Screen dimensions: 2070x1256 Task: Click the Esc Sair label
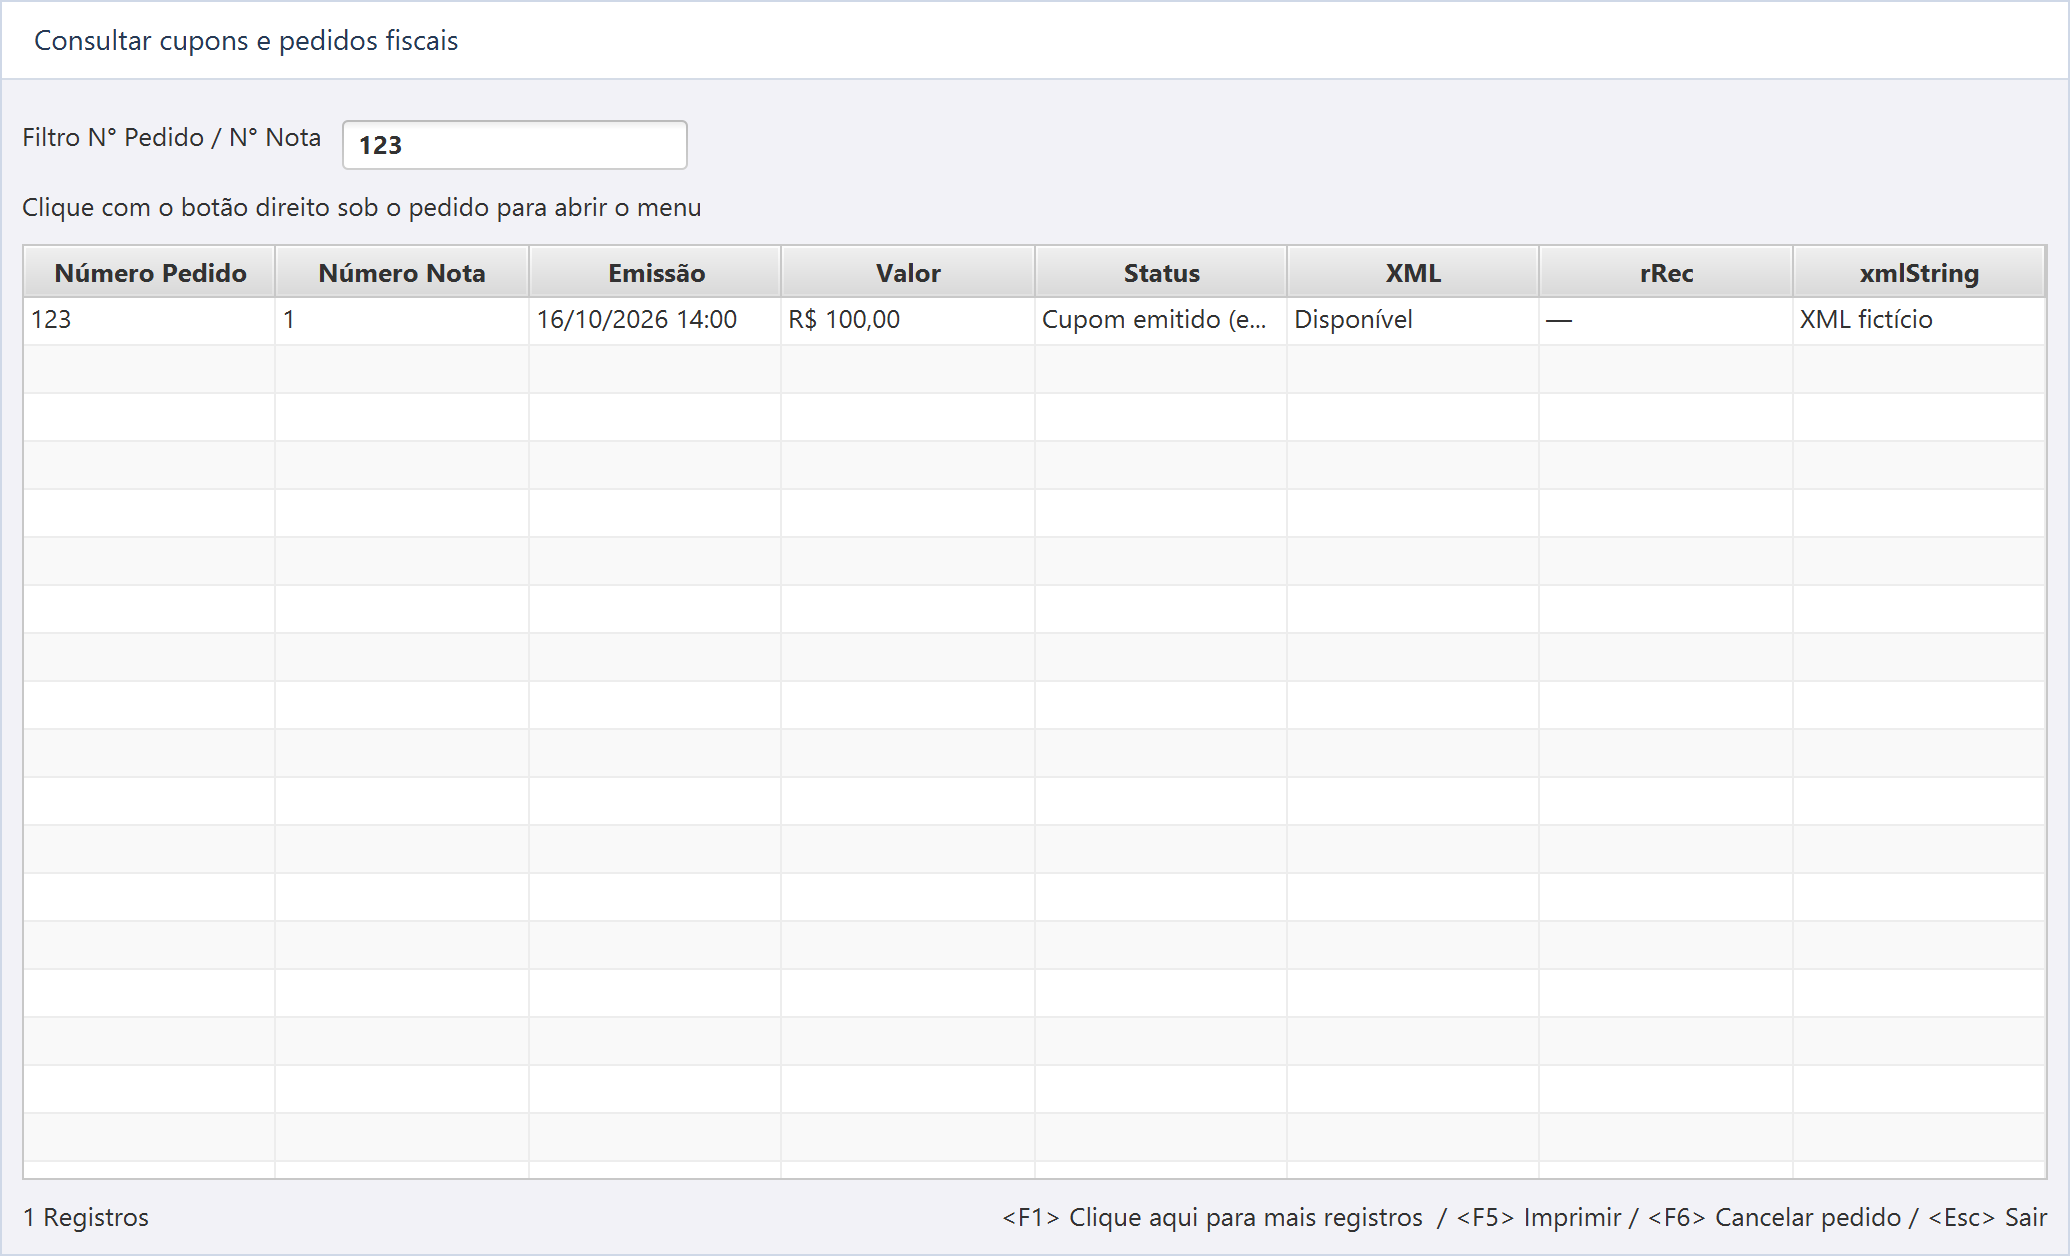[x=1987, y=1217]
